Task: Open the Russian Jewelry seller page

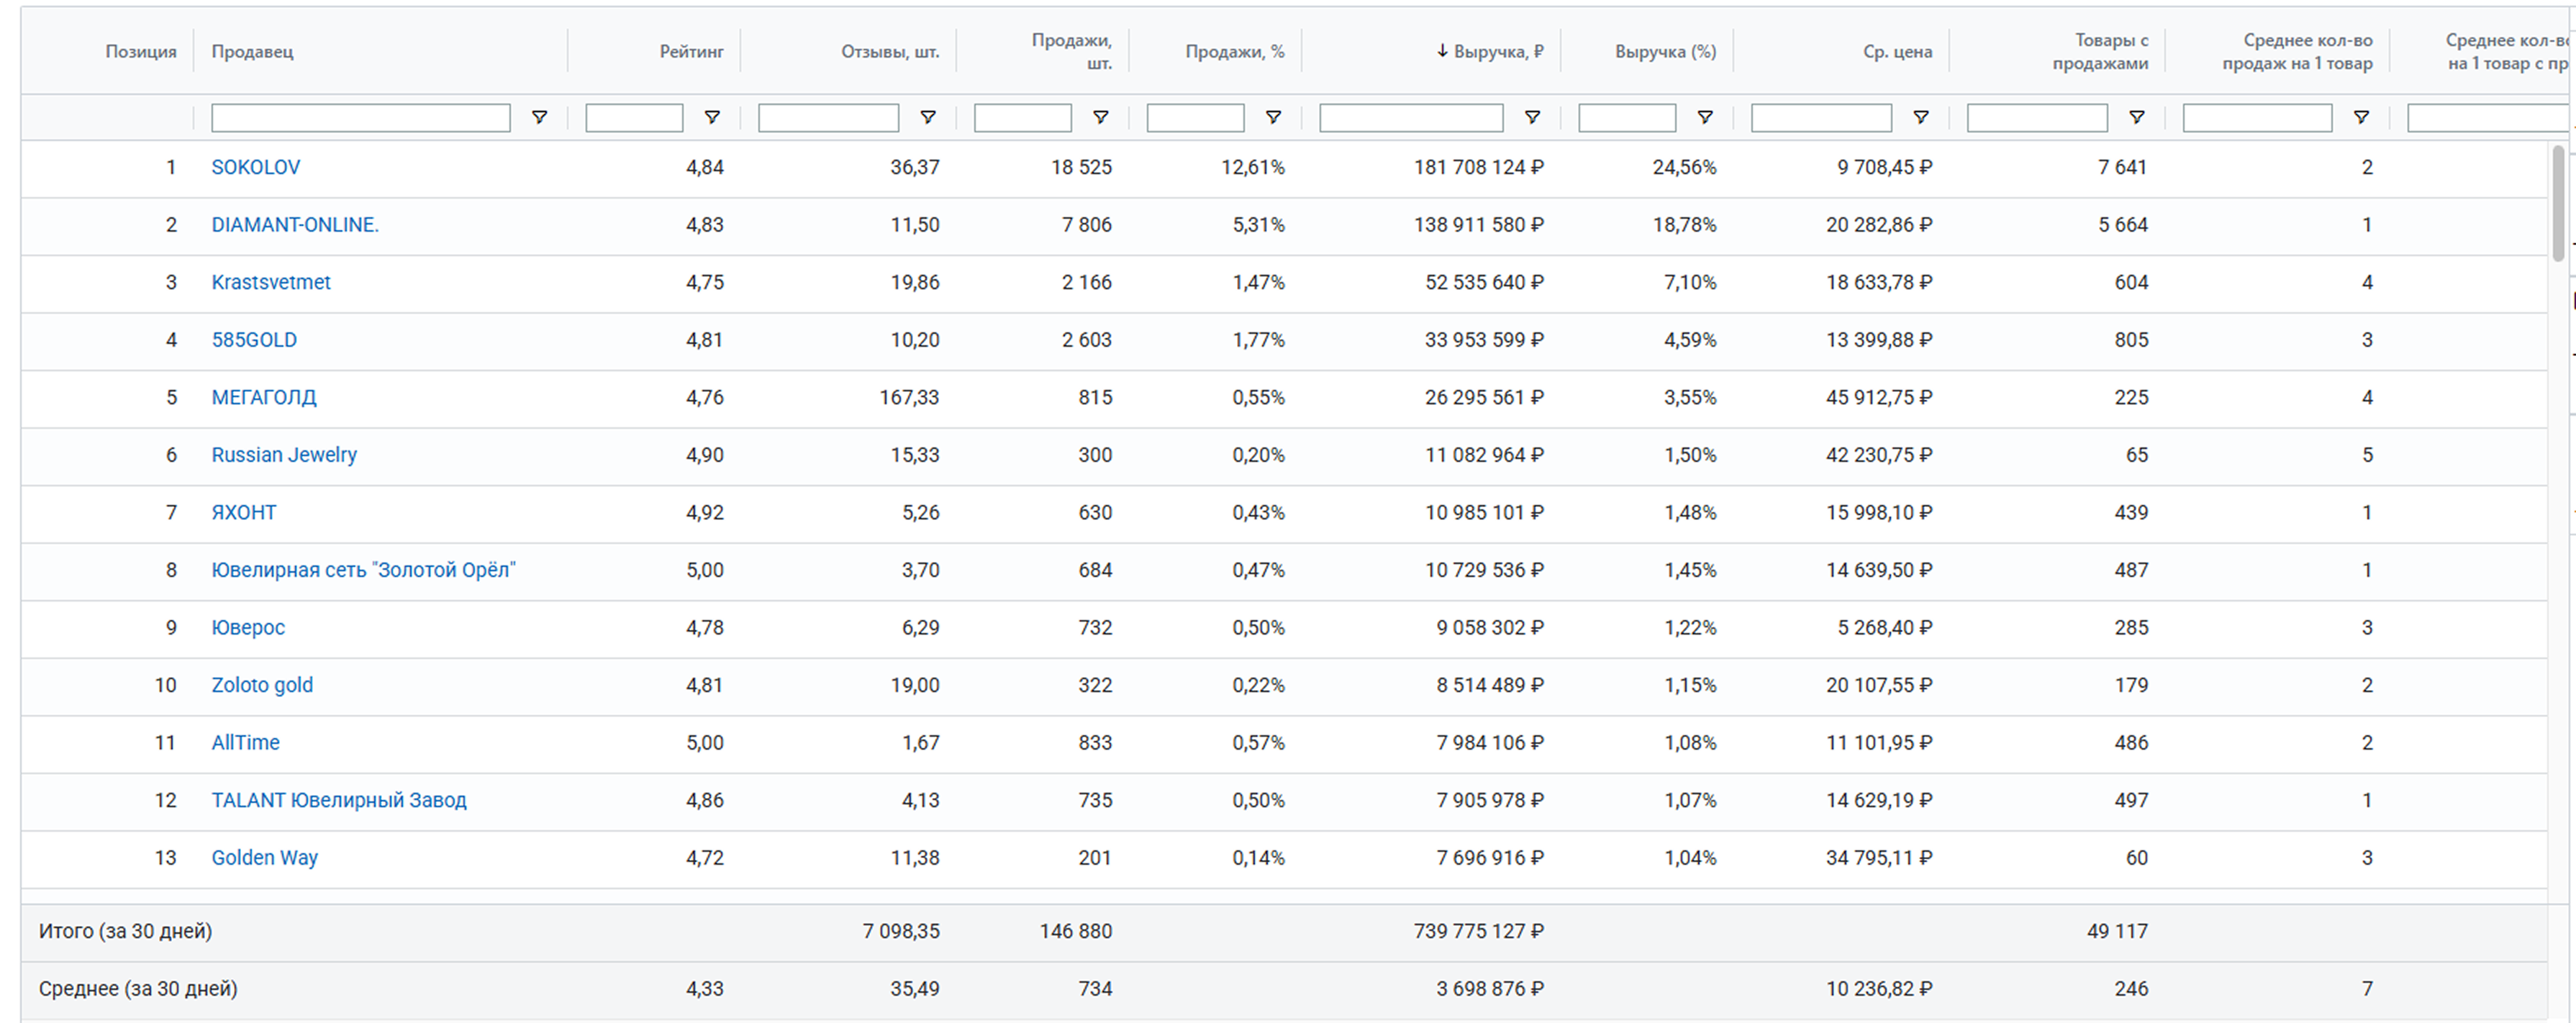Action: pyautogui.click(x=283, y=455)
